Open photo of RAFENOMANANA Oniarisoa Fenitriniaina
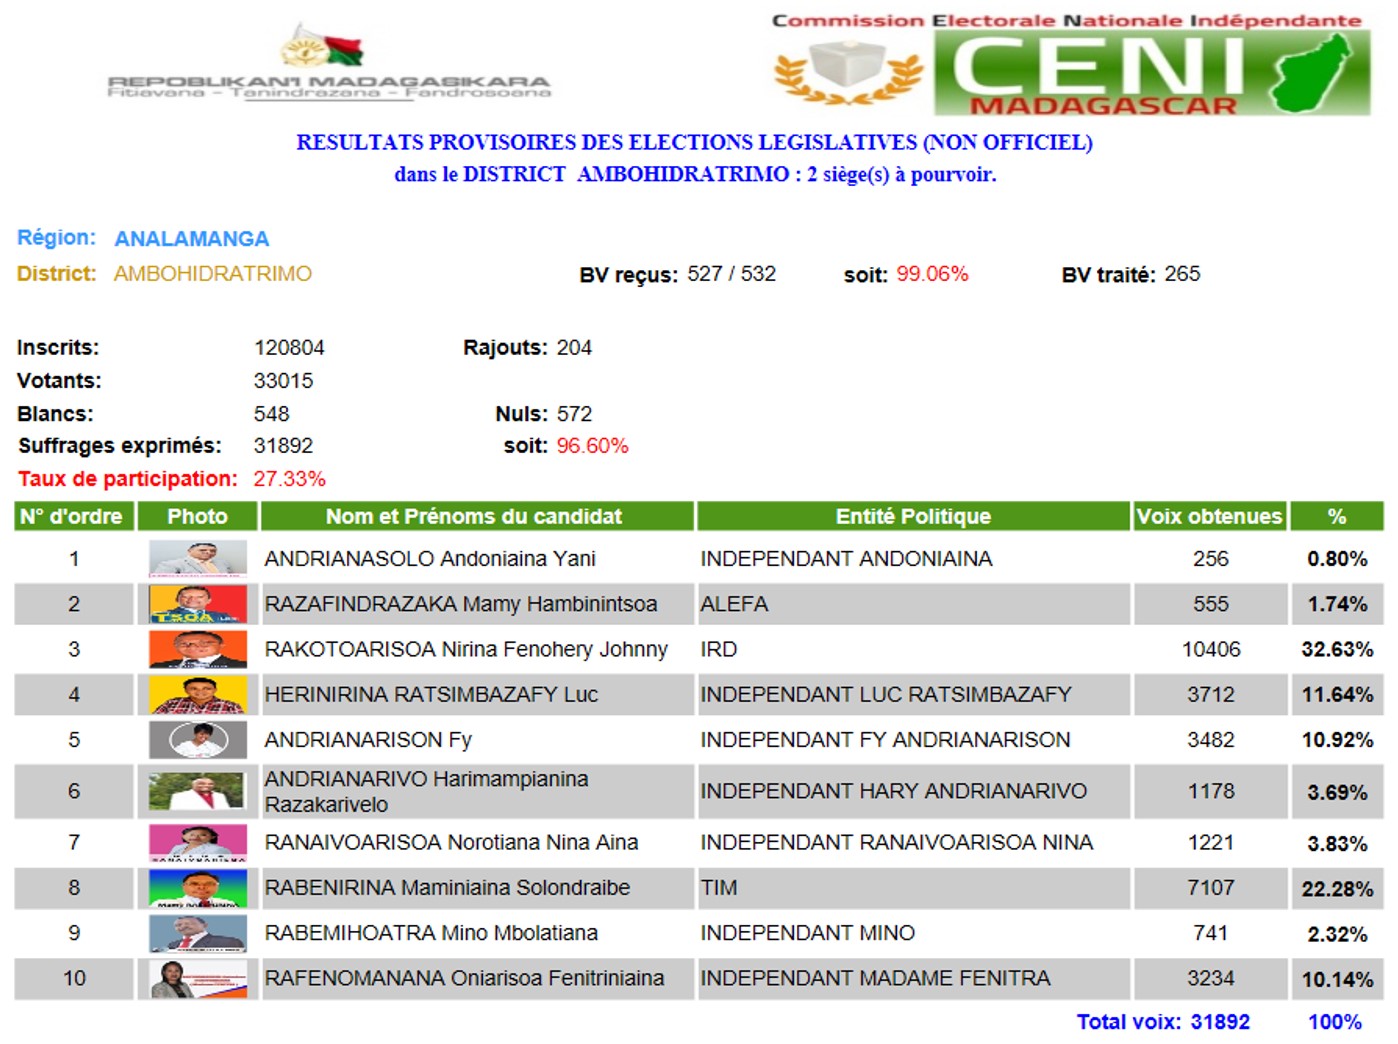The width and height of the screenshot is (1398, 1044). click(x=198, y=979)
